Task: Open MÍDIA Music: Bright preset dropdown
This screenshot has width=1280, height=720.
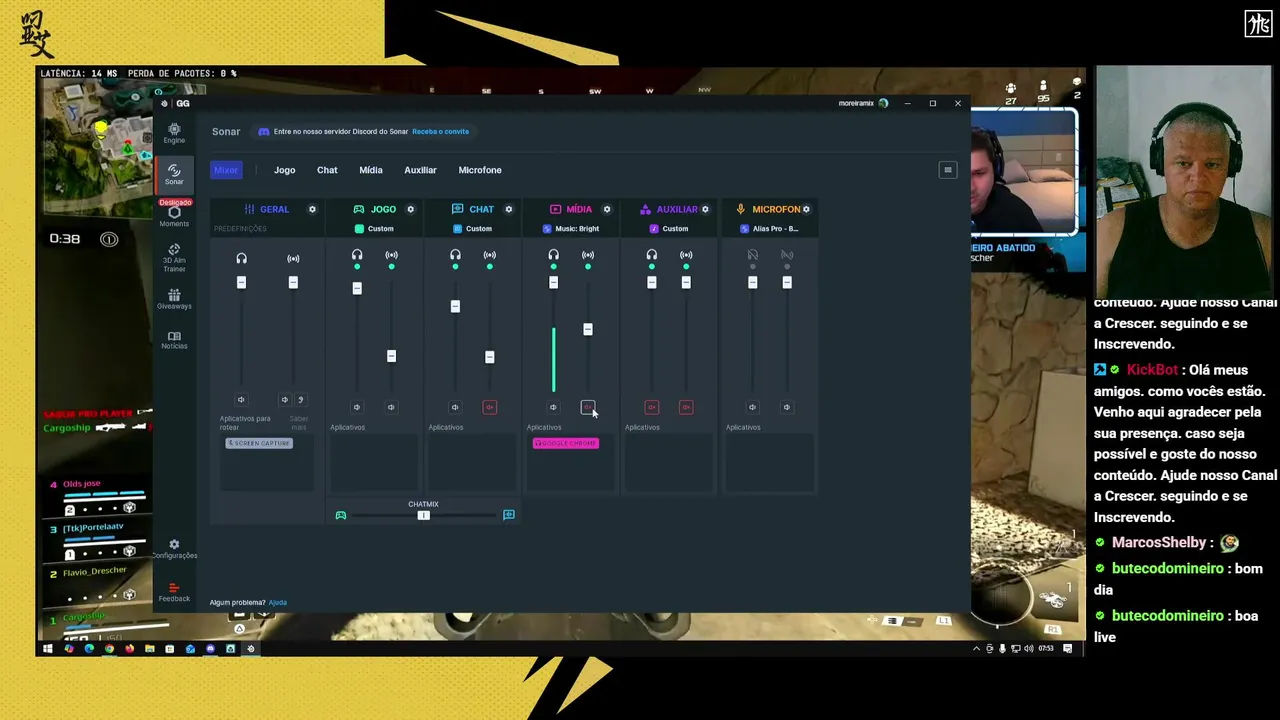Action: [571, 229]
